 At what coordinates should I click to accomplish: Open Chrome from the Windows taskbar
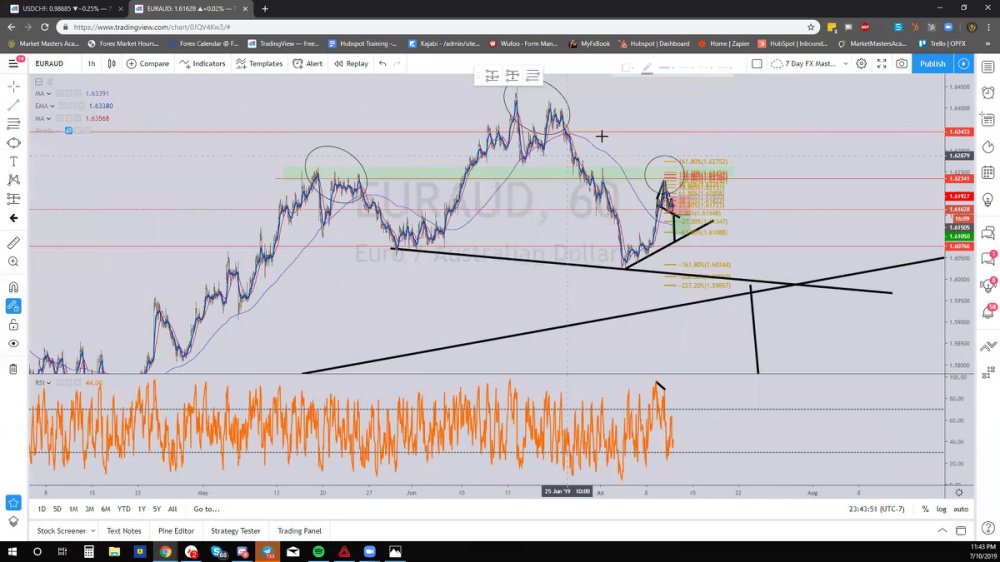[165, 552]
